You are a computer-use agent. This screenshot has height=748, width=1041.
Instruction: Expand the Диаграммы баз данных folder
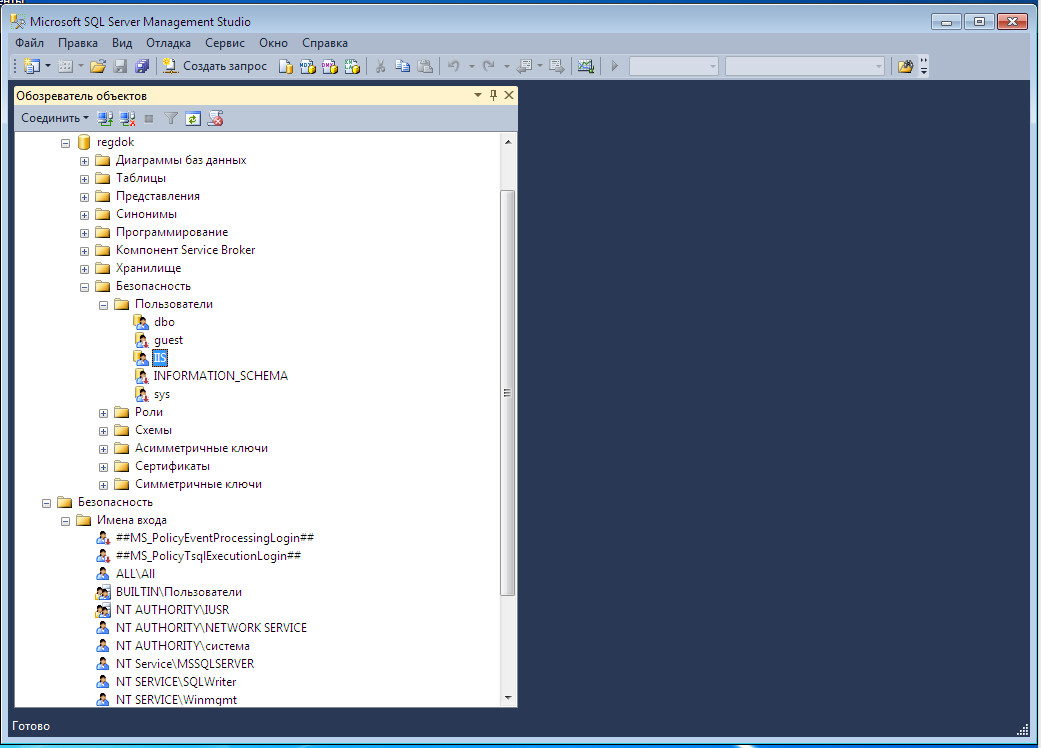coord(84,161)
